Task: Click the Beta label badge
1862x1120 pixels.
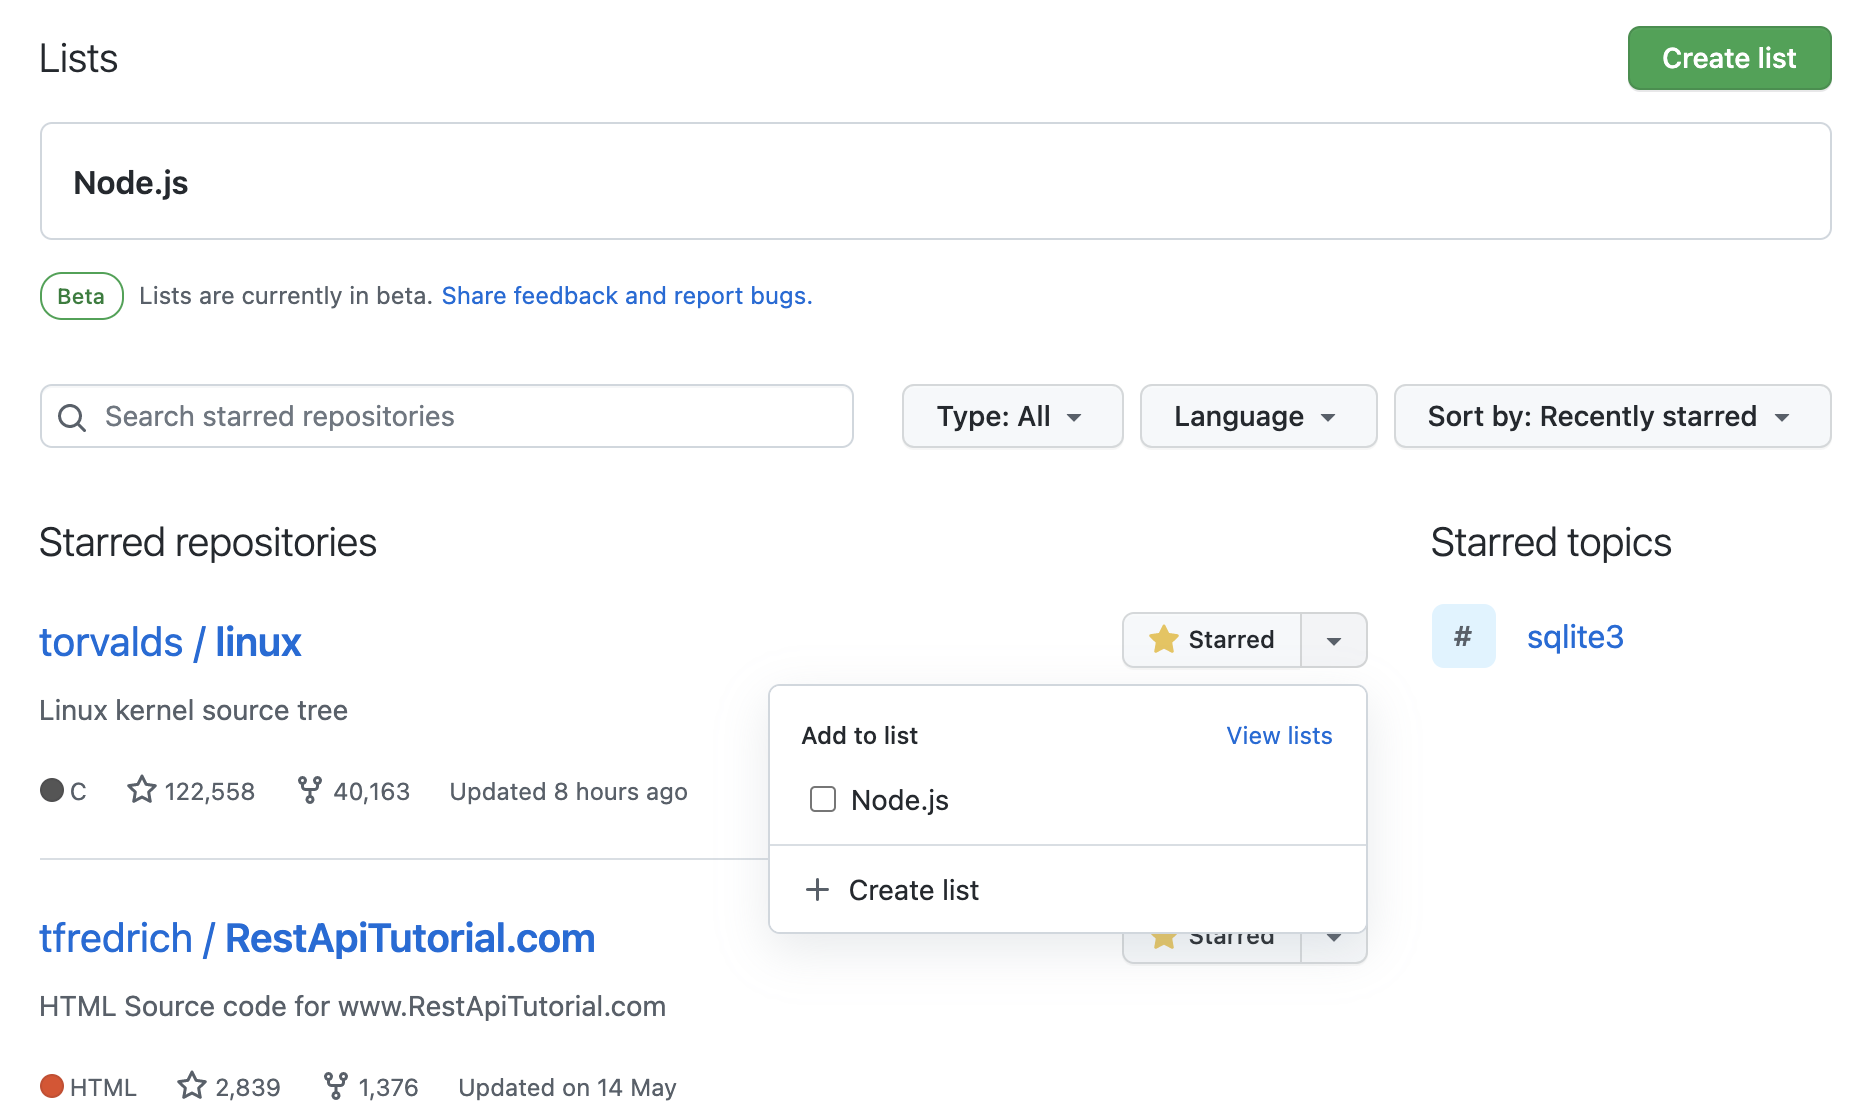Action: pos(81,296)
